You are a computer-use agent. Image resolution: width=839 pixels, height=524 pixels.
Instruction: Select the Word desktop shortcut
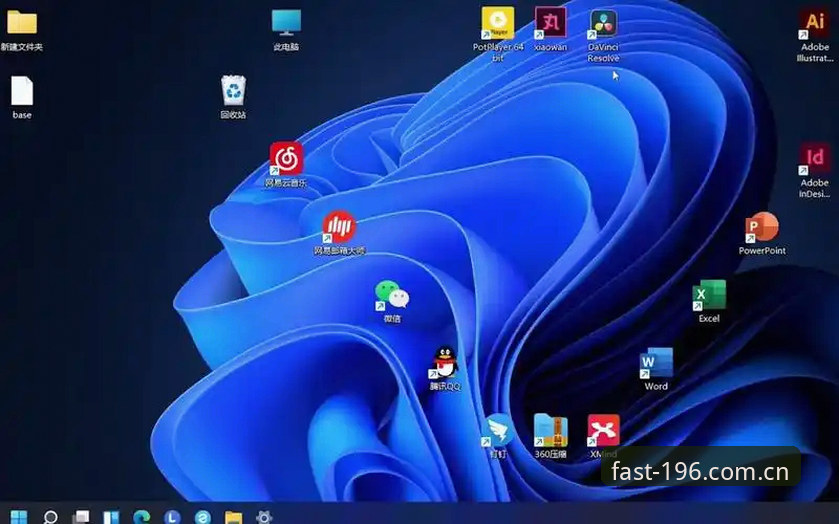[656, 363]
